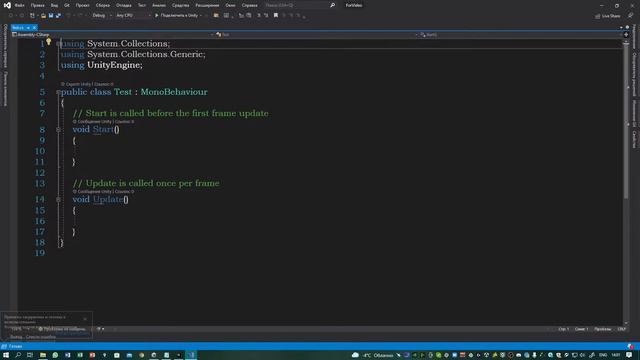Click the Unity message CodeLens above Update

pyautogui.click(x=104, y=191)
